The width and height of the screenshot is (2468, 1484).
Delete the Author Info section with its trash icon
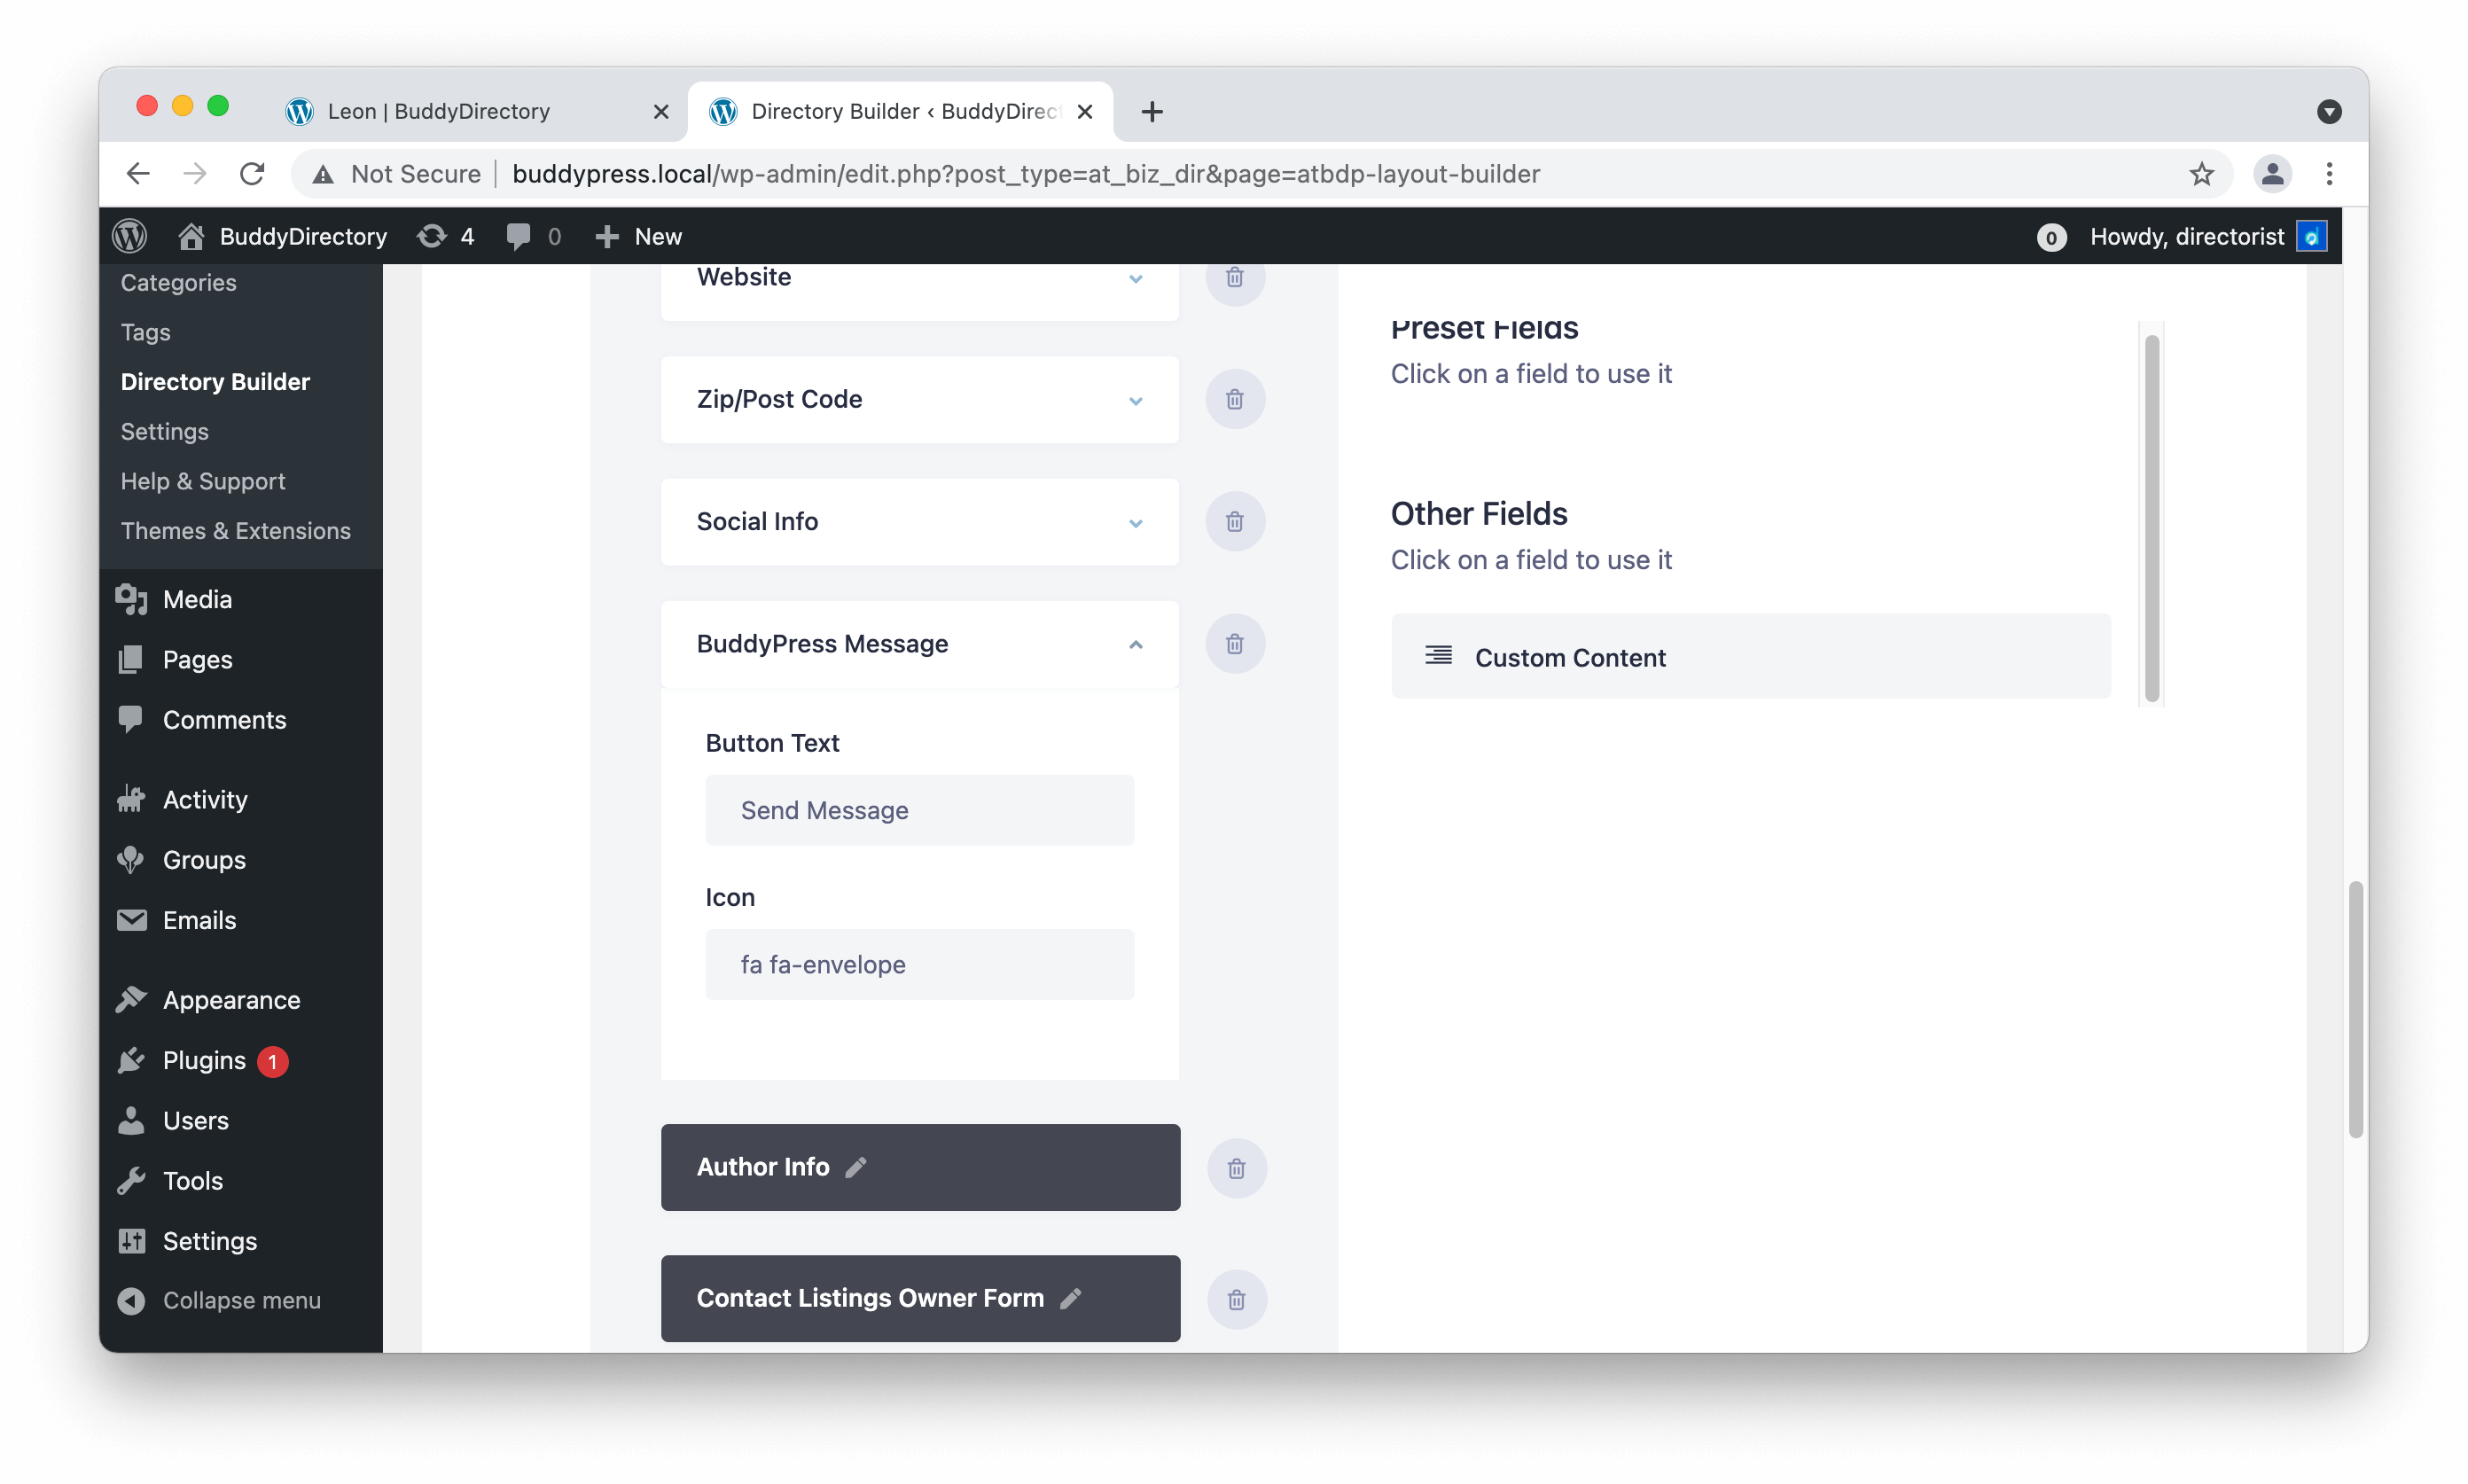(x=1236, y=1168)
